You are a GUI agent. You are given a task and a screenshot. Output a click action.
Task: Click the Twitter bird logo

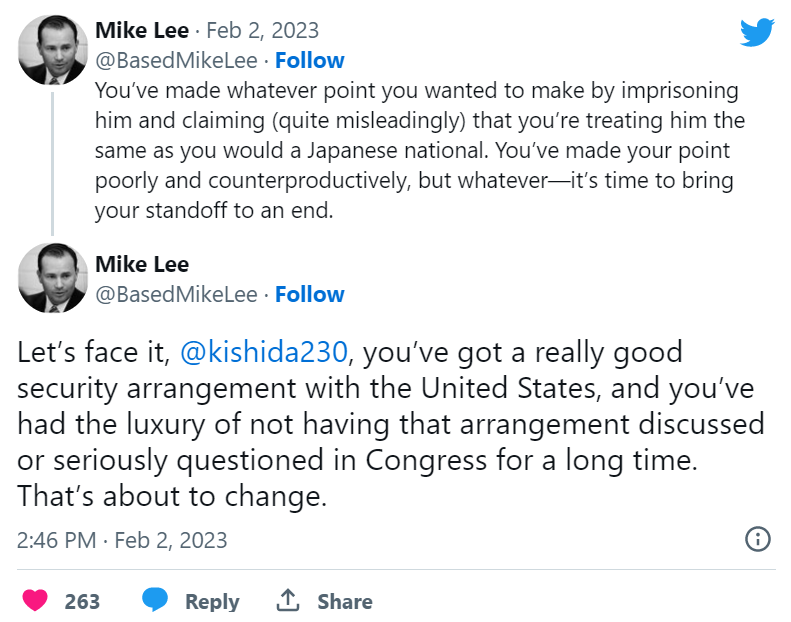[757, 32]
